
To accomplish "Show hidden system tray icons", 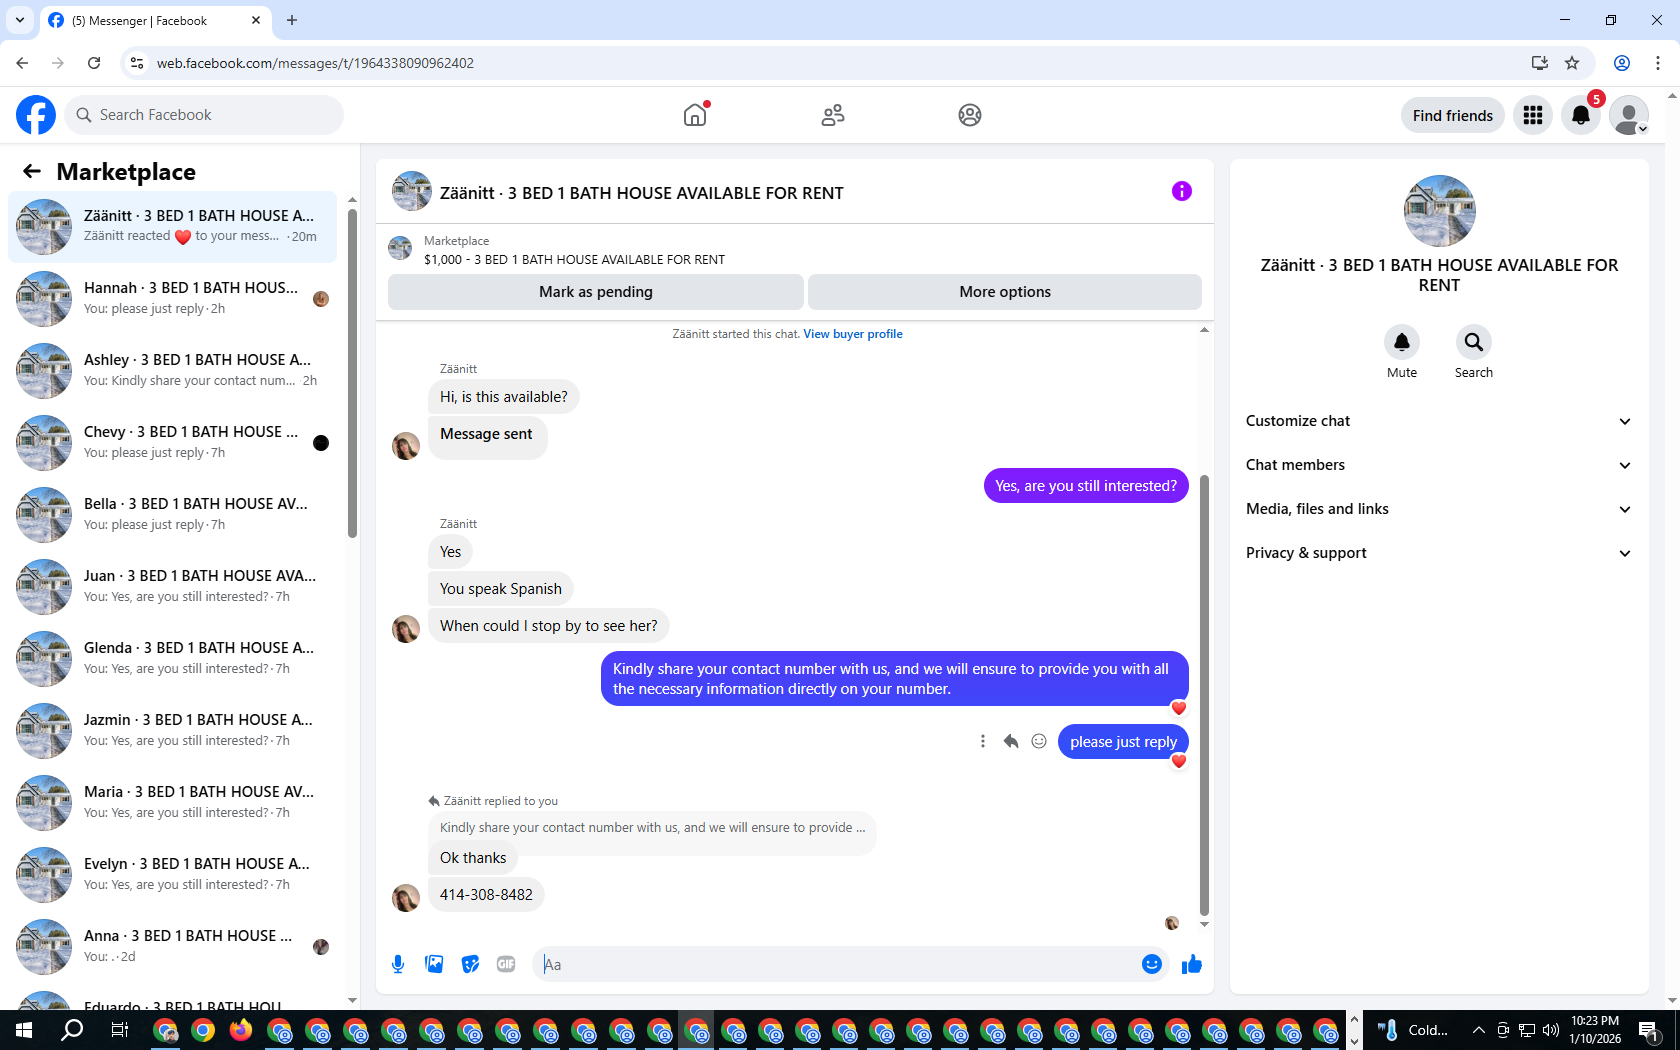I will point(1478,1030).
